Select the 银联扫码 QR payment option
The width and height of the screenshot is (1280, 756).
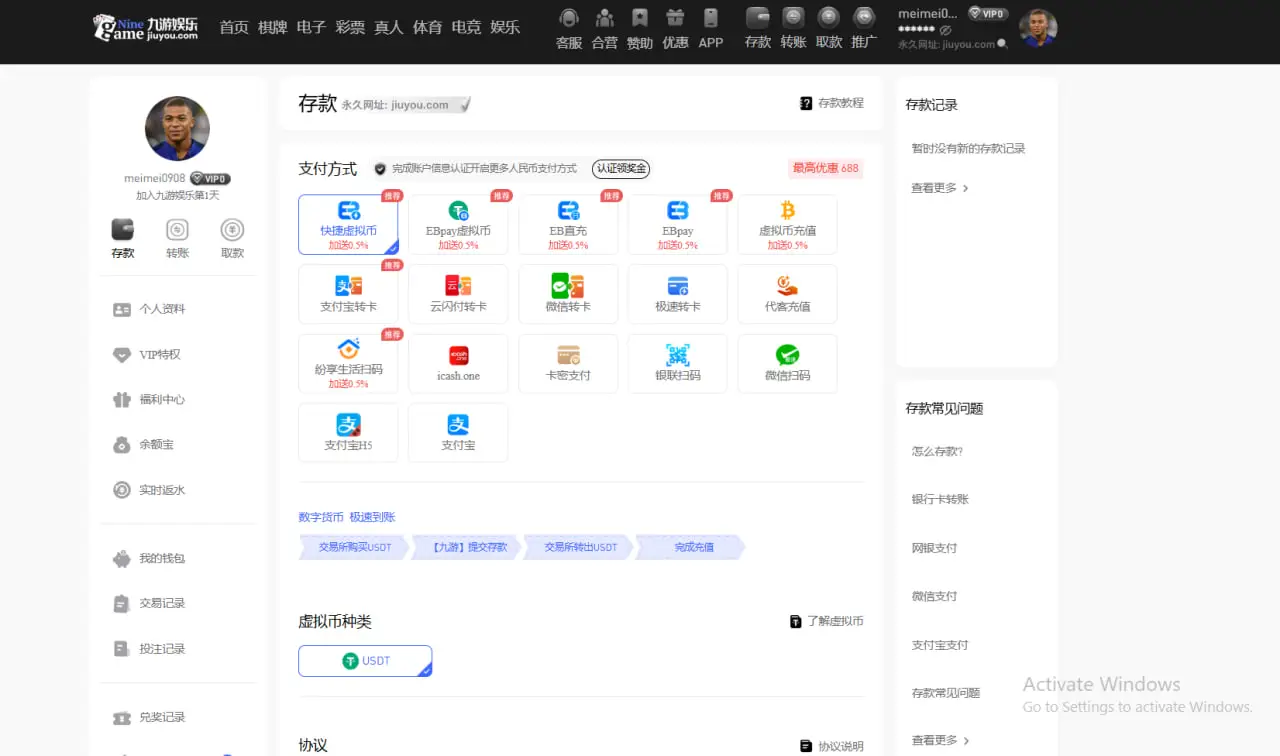tap(677, 363)
